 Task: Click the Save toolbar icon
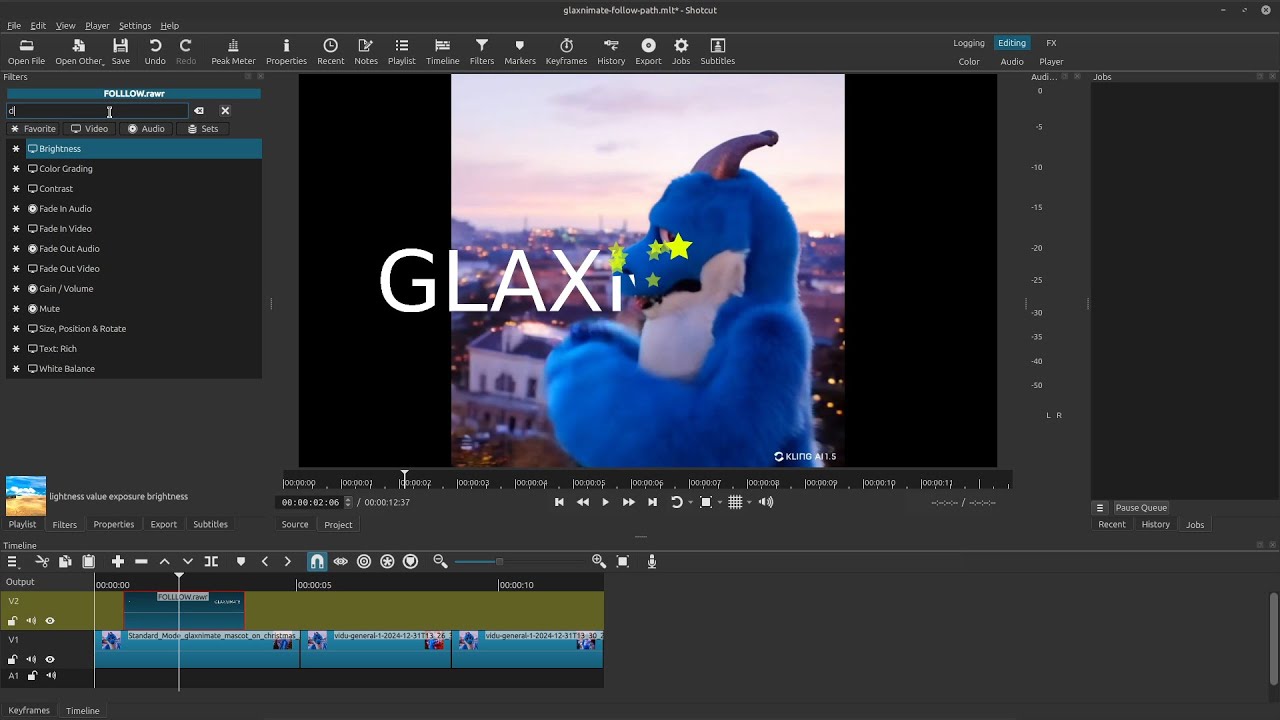click(x=120, y=51)
